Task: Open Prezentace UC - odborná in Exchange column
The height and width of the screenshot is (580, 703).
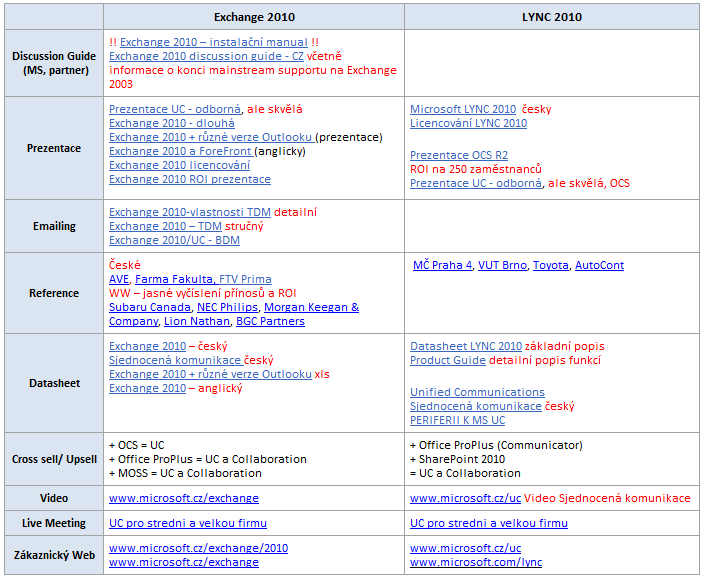Action: pyautogui.click(x=175, y=109)
